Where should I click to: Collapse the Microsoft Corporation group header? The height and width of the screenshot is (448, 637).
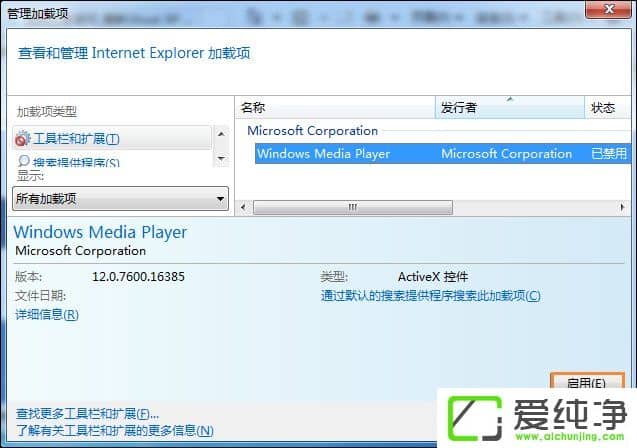[x=312, y=131]
